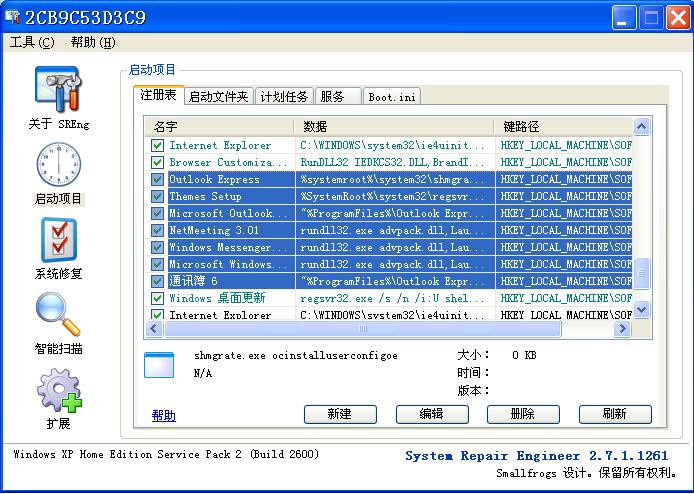
Task: Switch to the 注册表 tab
Action: click(x=158, y=95)
